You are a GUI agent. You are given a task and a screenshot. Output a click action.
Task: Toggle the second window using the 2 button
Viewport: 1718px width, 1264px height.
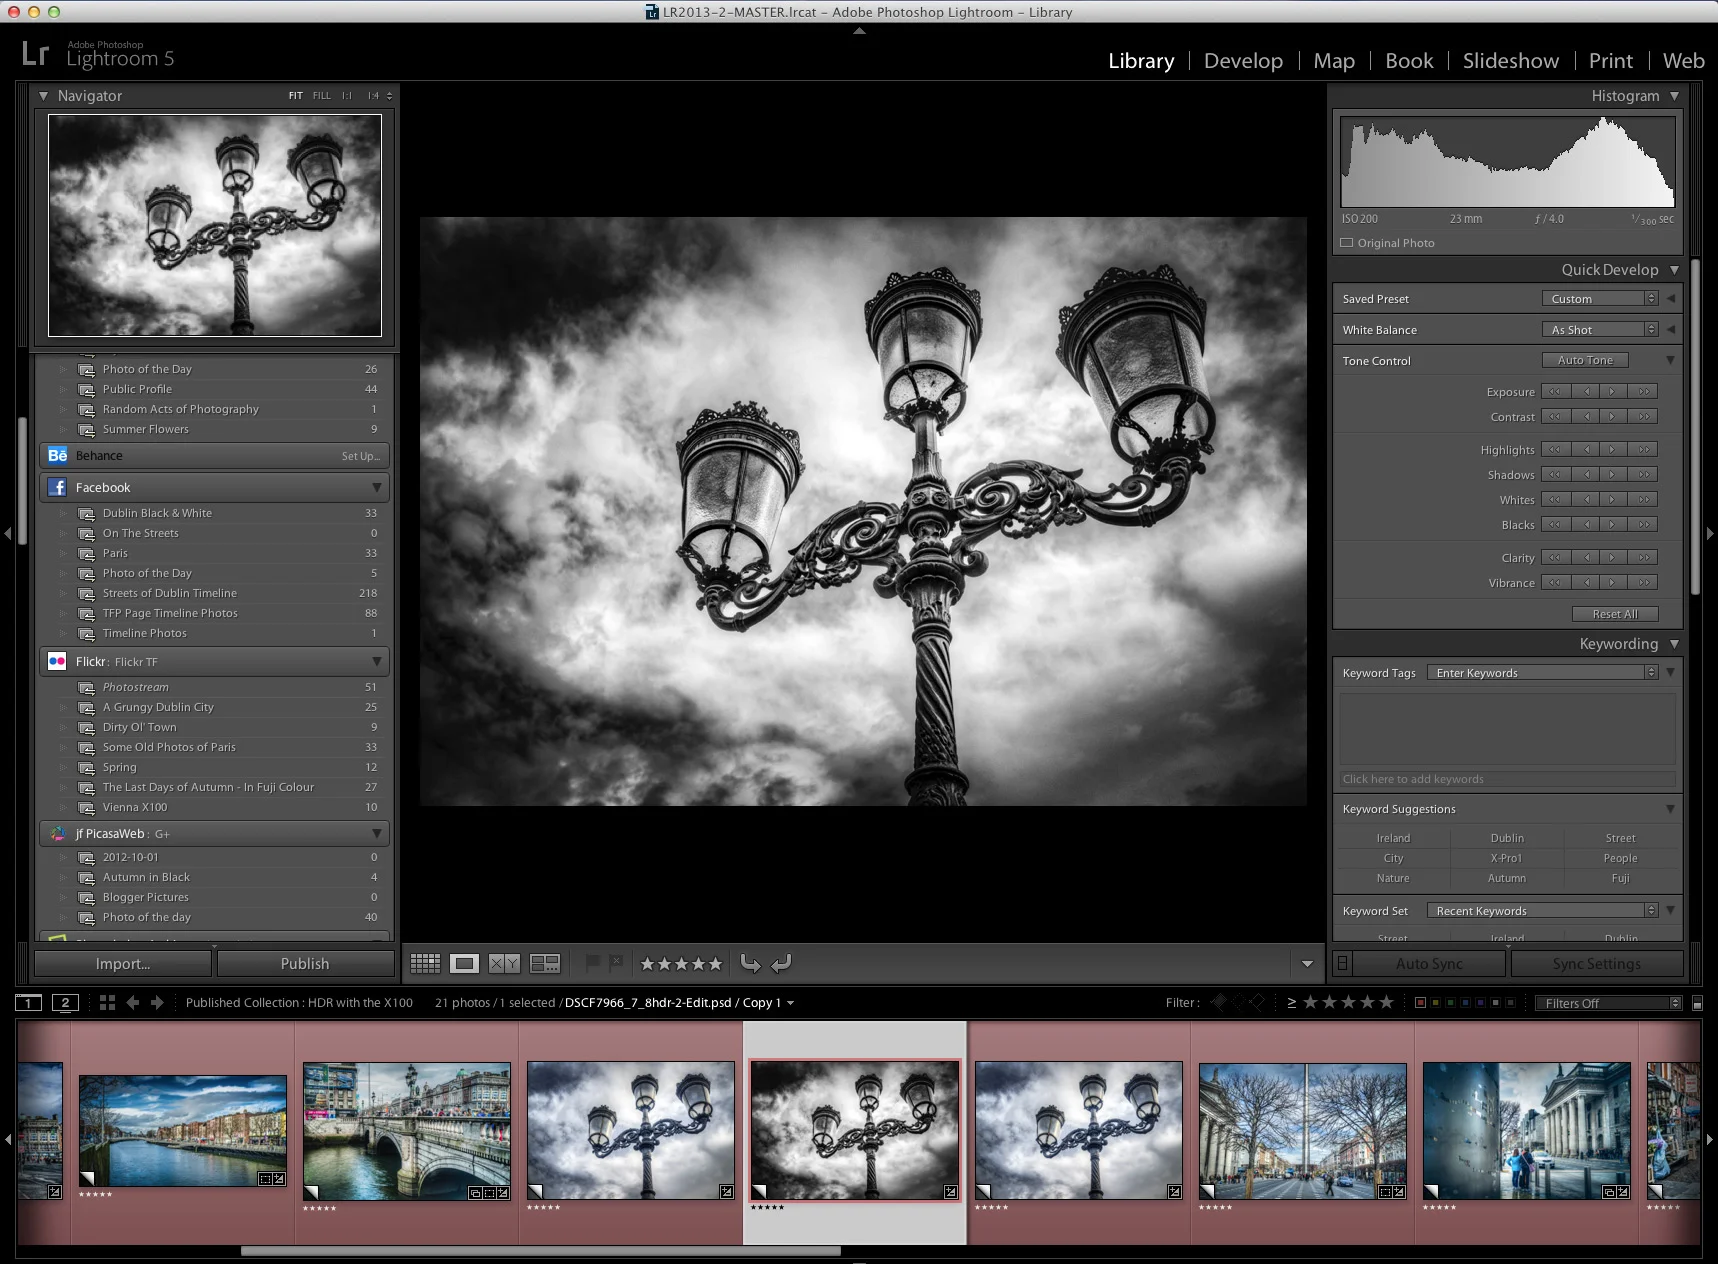pyautogui.click(x=66, y=1002)
